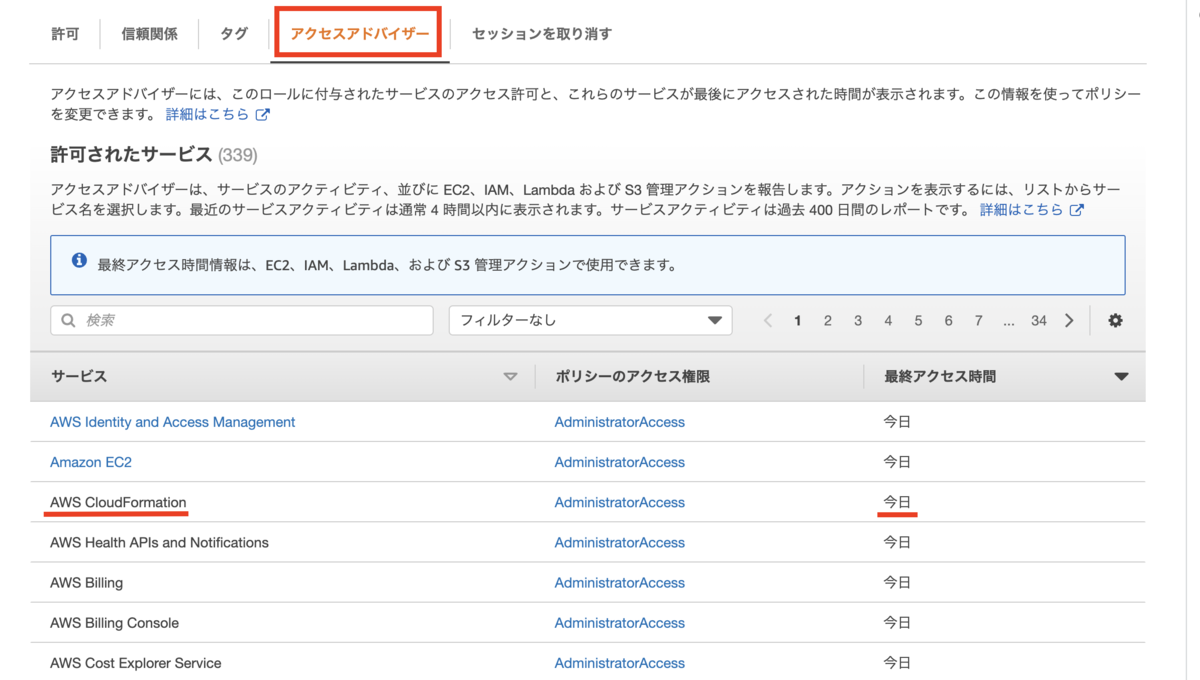The image size is (1200, 680).
Task: Open the フィルターなし filter dropdown
Action: (x=590, y=321)
